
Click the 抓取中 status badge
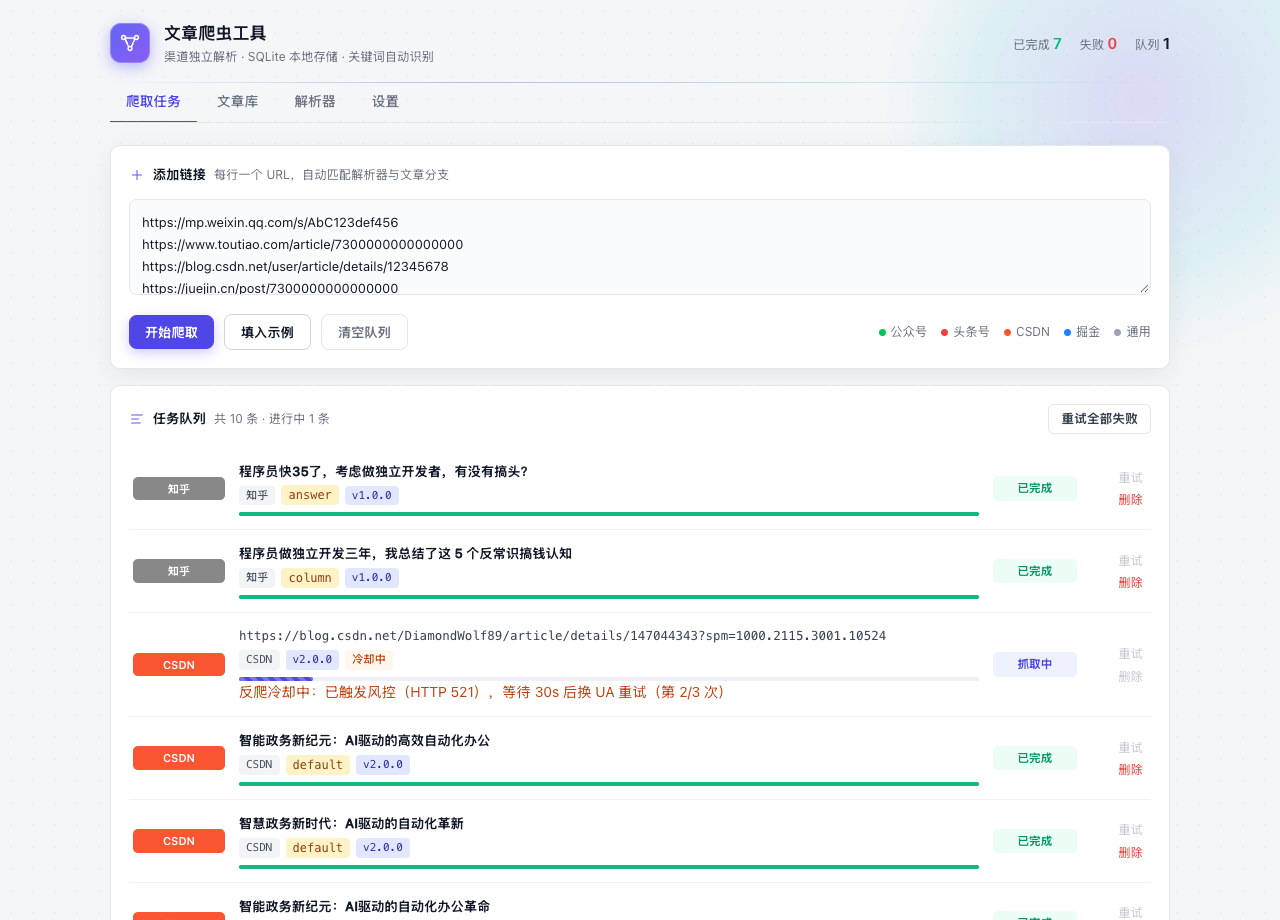(1035, 664)
